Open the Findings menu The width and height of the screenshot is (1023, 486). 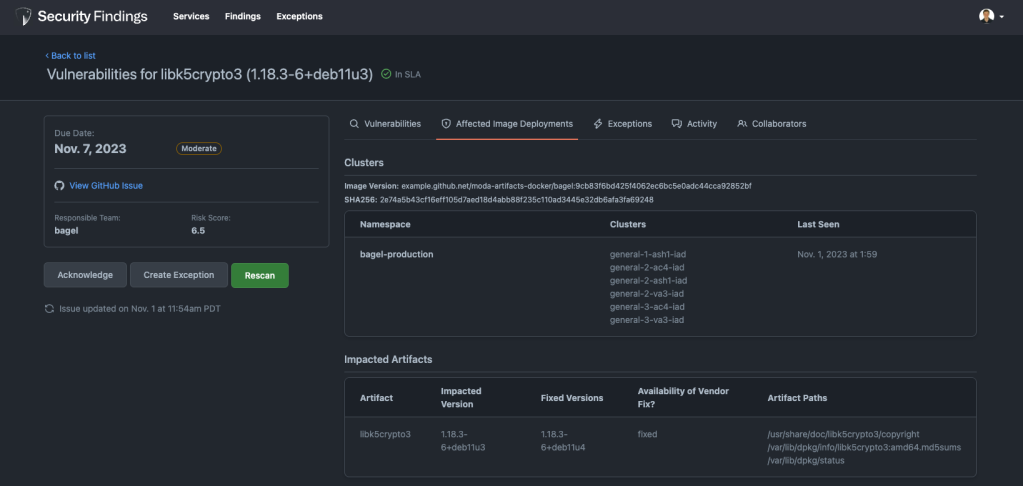click(x=243, y=16)
